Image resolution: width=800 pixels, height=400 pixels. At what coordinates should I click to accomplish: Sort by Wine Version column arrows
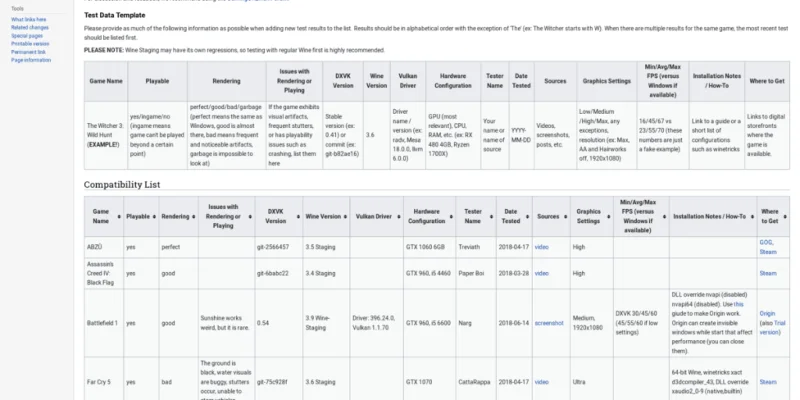click(345, 217)
